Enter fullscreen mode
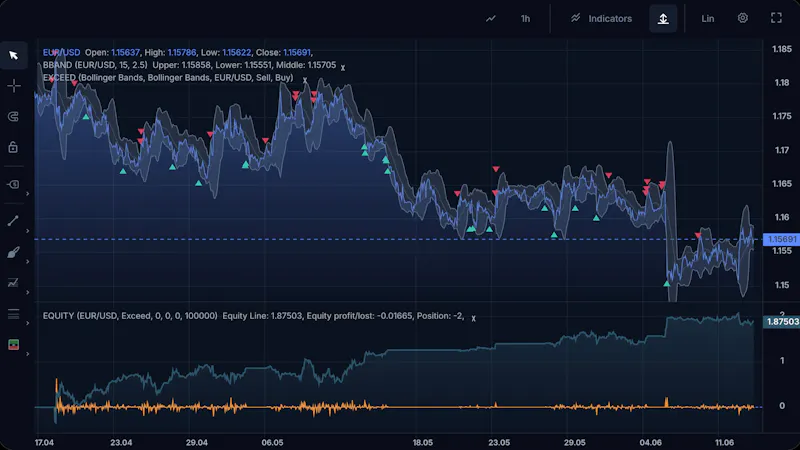Viewport: 800px width, 450px height. click(x=777, y=18)
